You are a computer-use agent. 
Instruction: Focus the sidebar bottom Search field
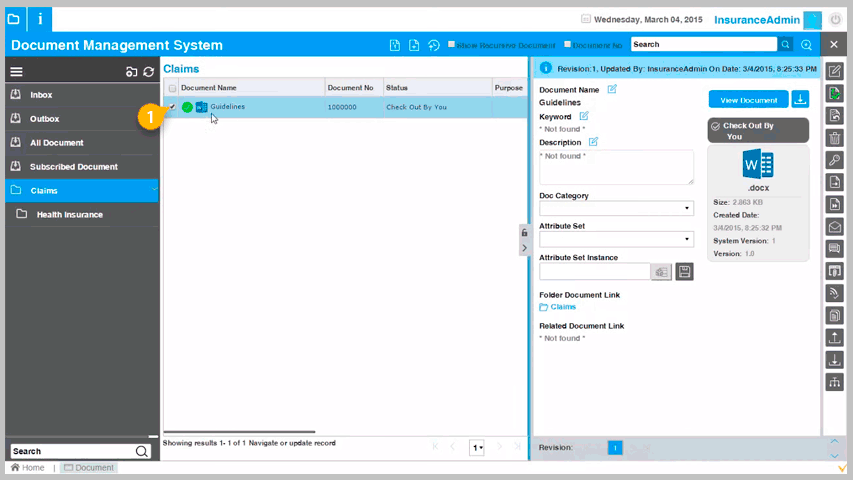(x=72, y=451)
